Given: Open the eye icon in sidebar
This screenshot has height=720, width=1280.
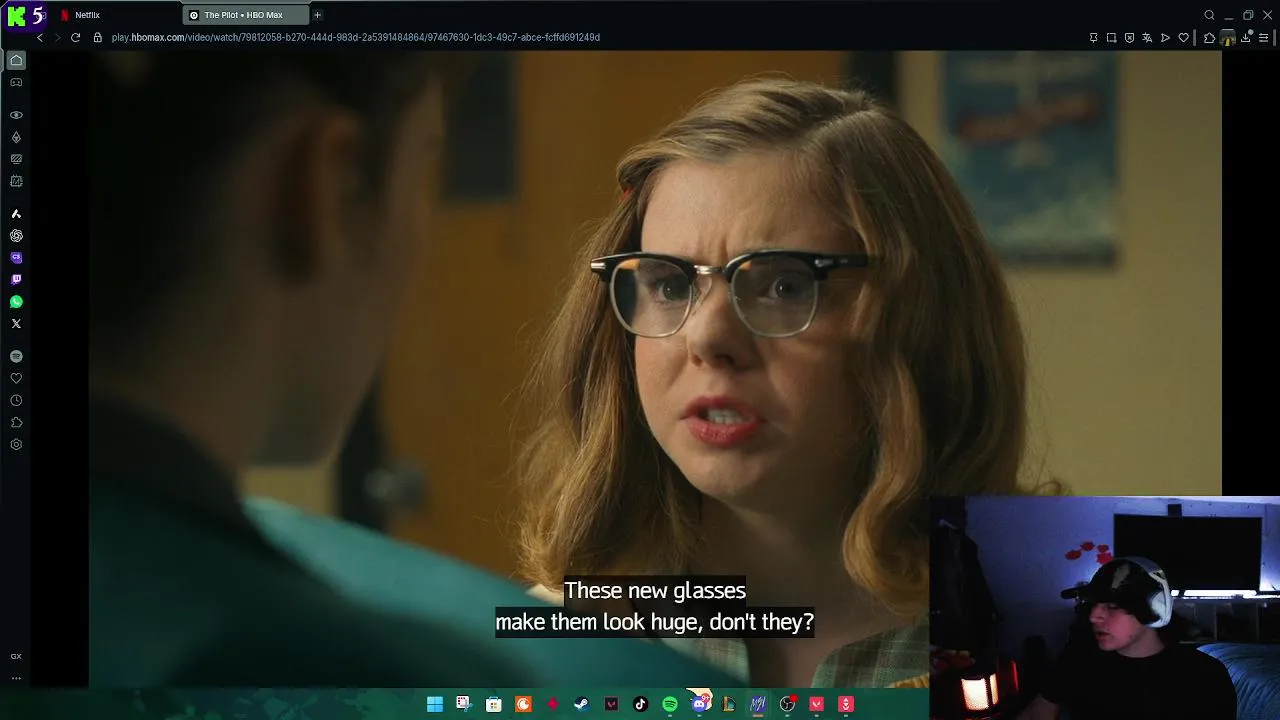Looking at the screenshot, I should [x=16, y=115].
